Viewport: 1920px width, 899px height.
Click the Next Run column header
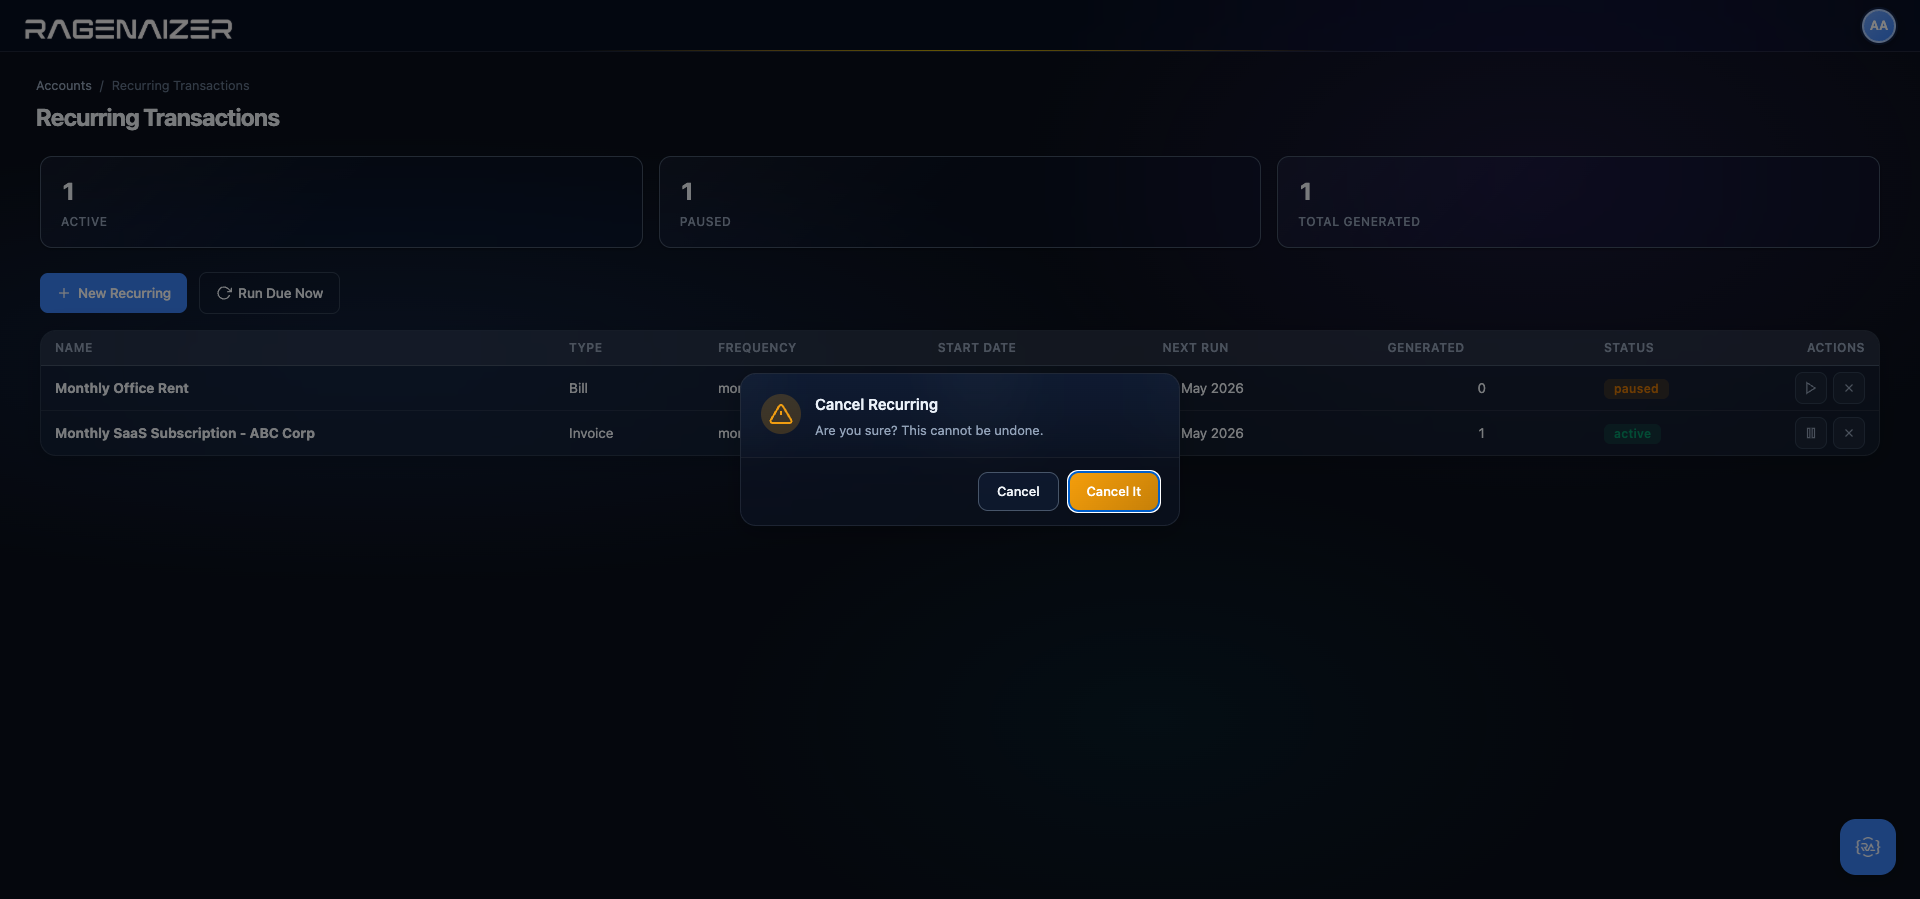(x=1195, y=348)
